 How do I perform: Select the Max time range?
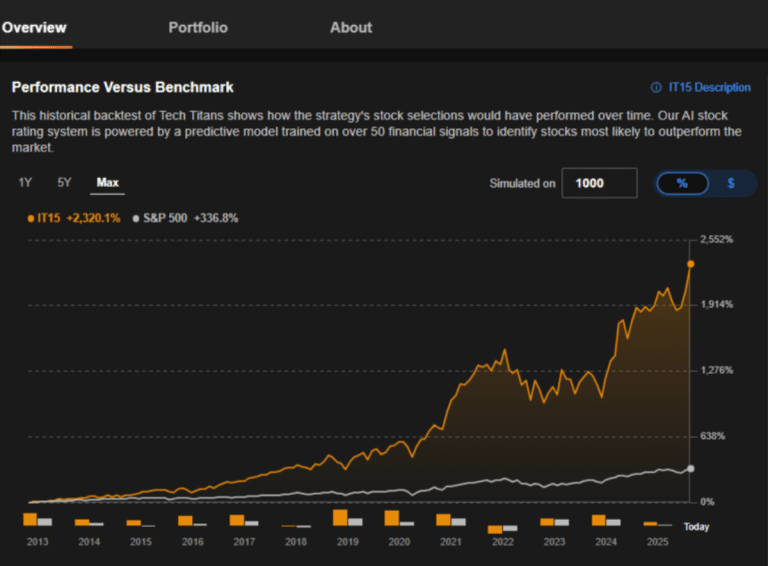point(108,182)
